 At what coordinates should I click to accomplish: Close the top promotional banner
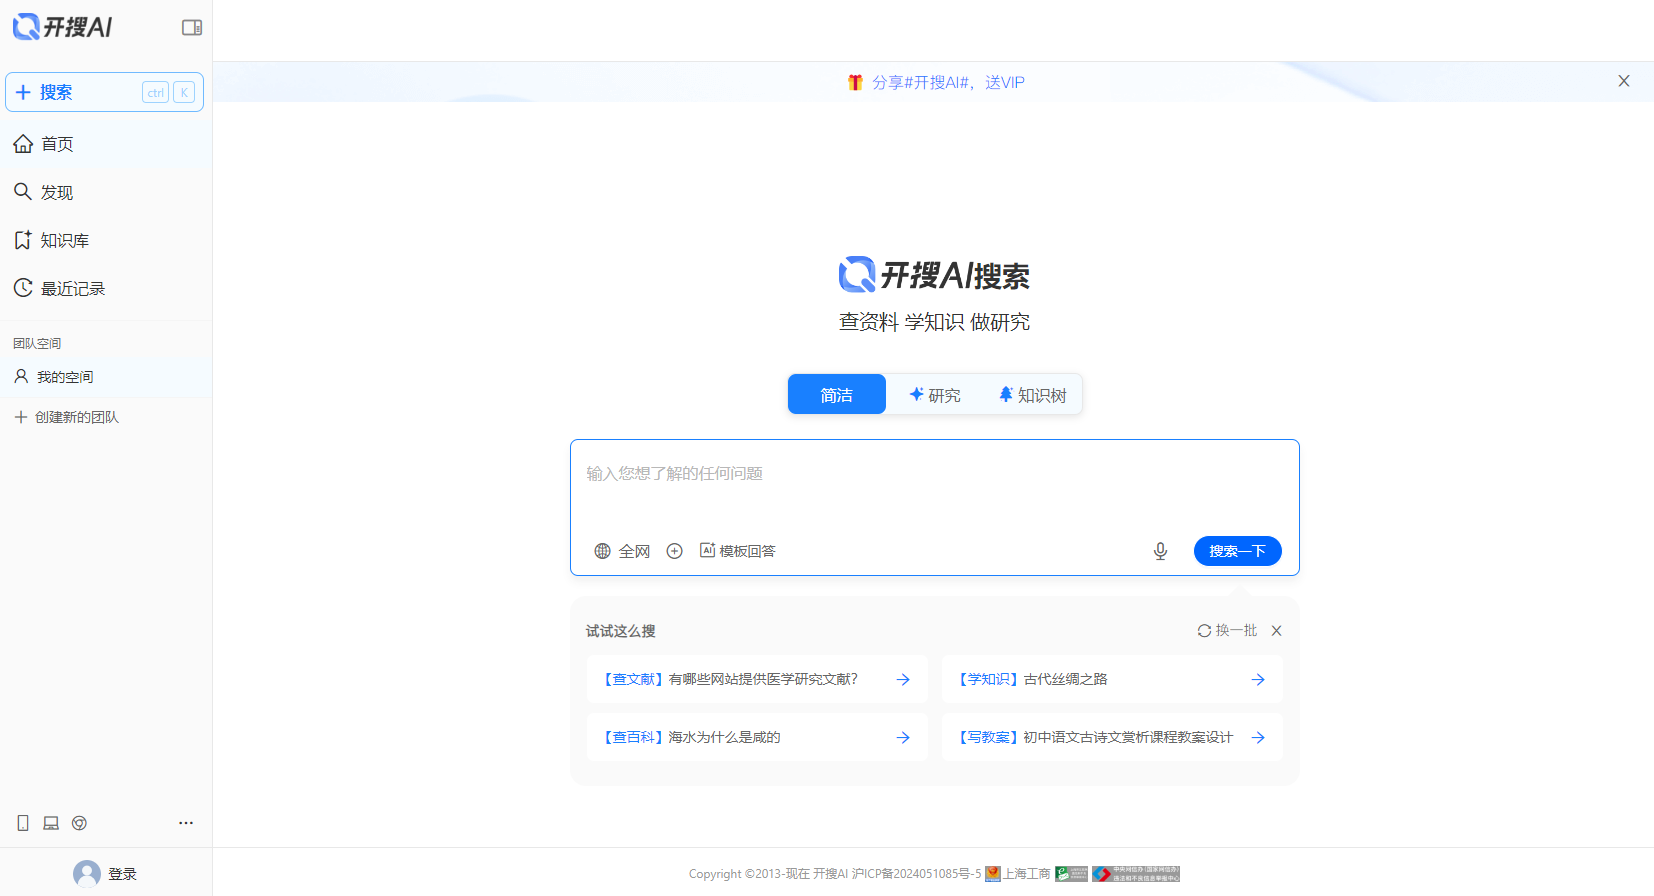pyautogui.click(x=1624, y=81)
